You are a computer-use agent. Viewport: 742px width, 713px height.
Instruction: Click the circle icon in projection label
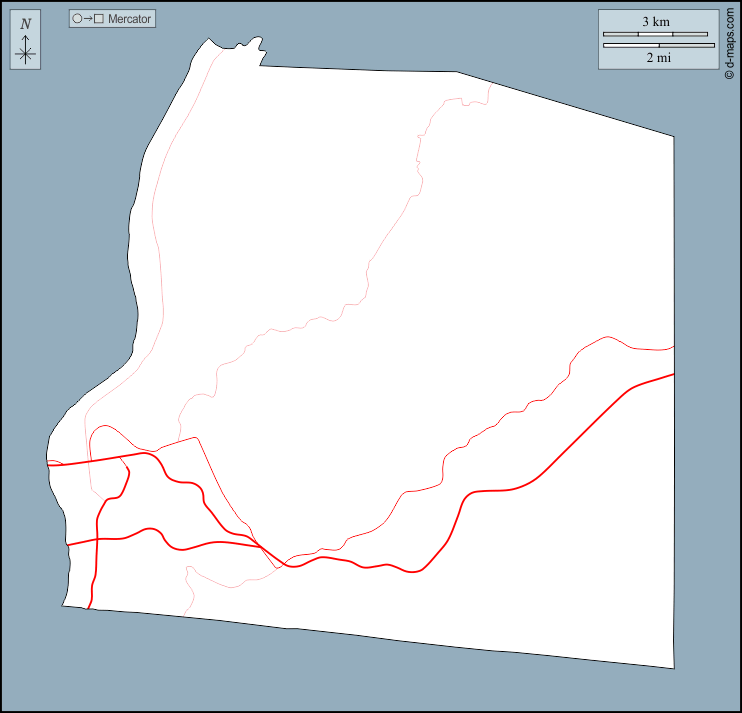[x=77, y=19]
